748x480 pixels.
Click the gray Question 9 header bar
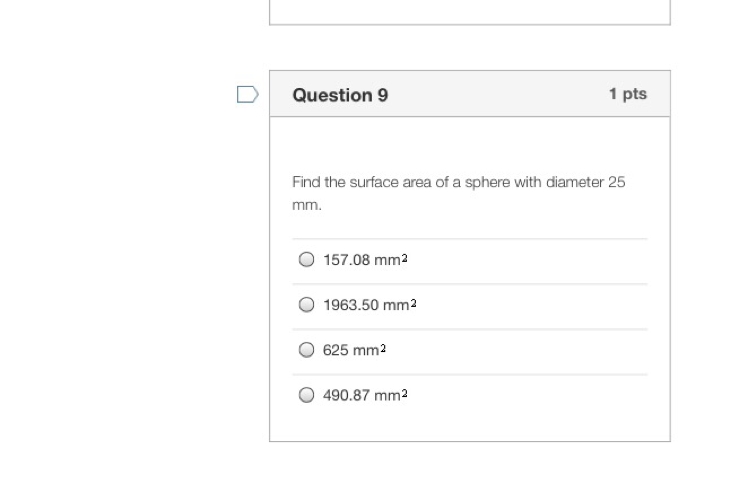(470, 94)
